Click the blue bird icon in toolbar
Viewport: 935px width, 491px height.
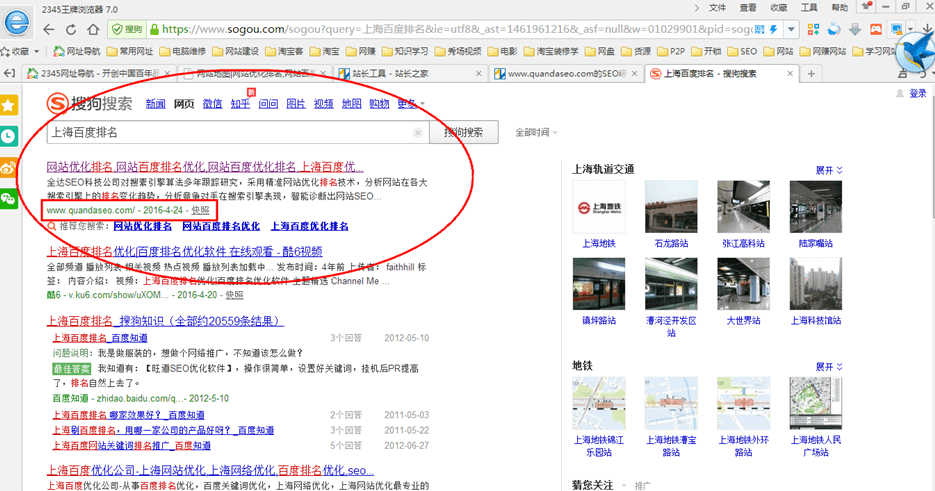(x=915, y=53)
